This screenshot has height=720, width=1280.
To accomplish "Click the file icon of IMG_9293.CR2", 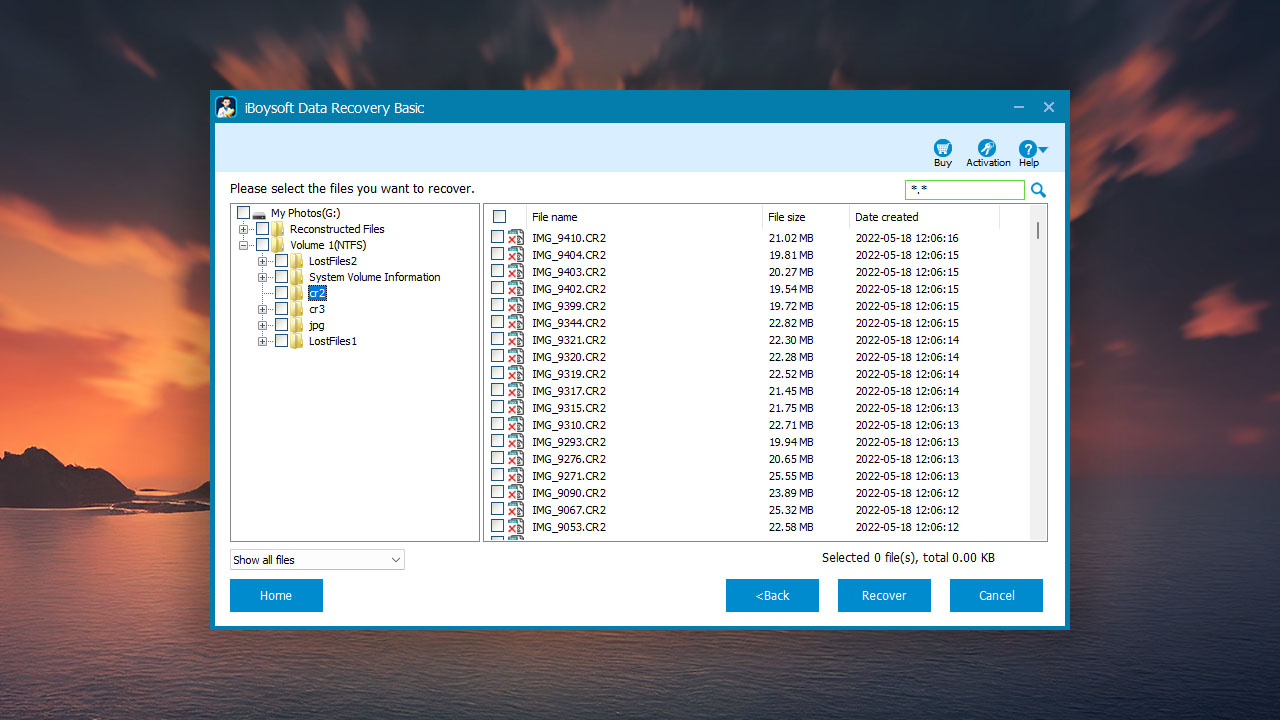I will [x=516, y=442].
